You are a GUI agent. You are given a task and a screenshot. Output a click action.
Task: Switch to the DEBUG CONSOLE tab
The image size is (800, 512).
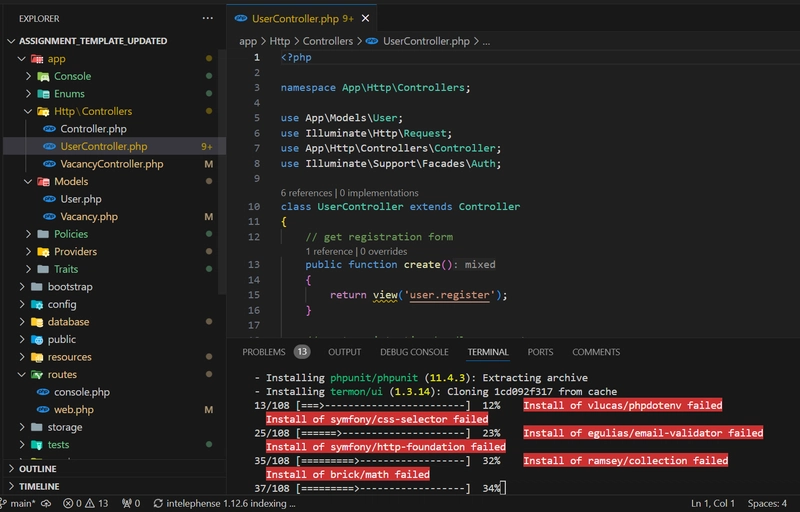pyautogui.click(x=414, y=352)
